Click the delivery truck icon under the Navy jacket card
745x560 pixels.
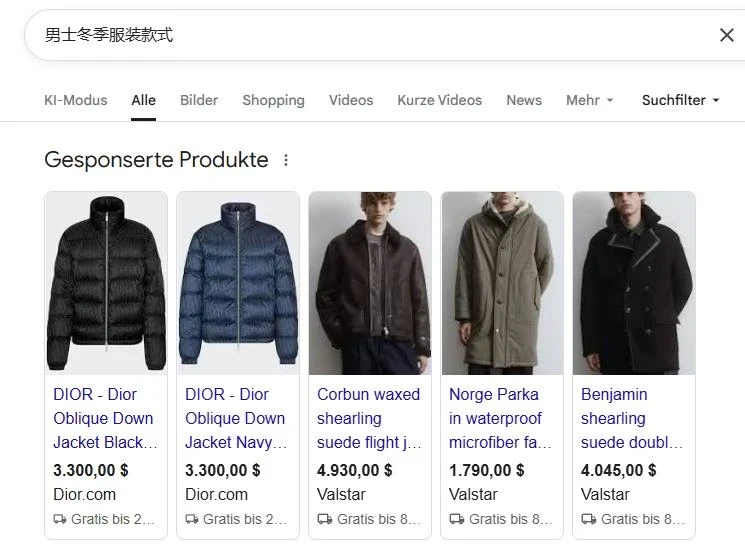tap(192, 519)
